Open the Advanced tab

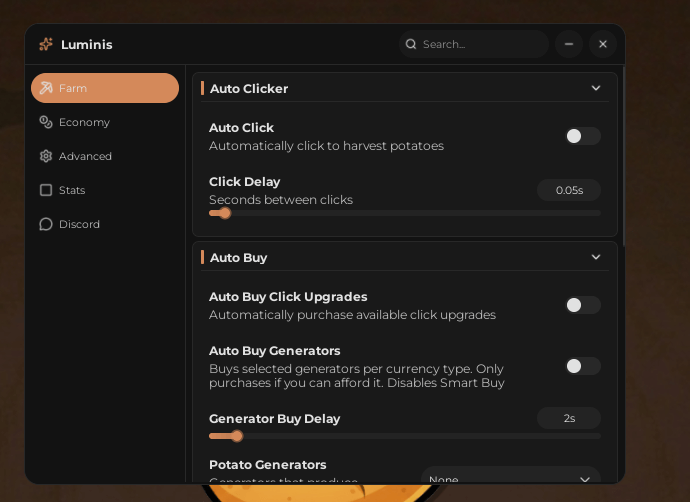105,156
